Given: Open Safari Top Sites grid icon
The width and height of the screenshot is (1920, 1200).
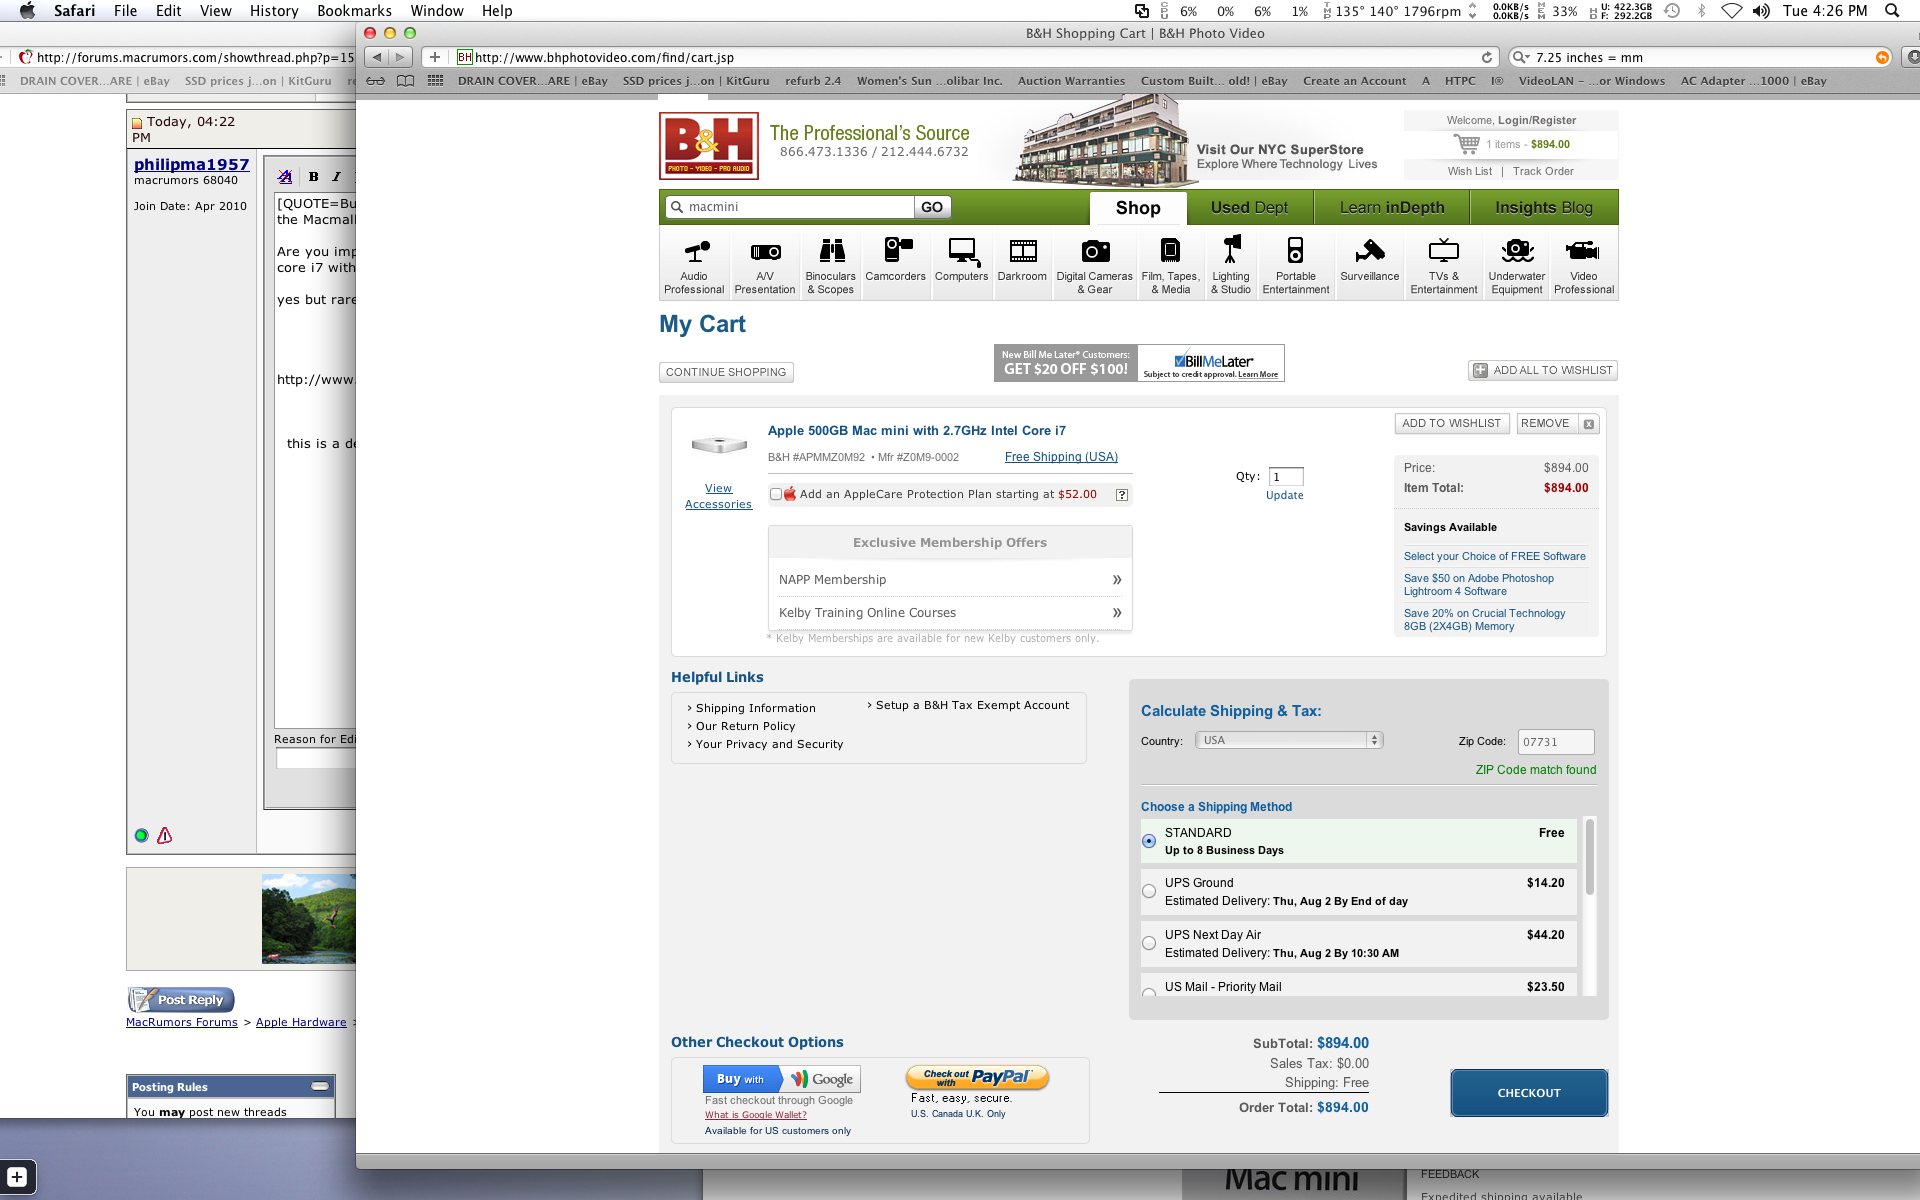Looking at the screenshot, I should point(435,81).
